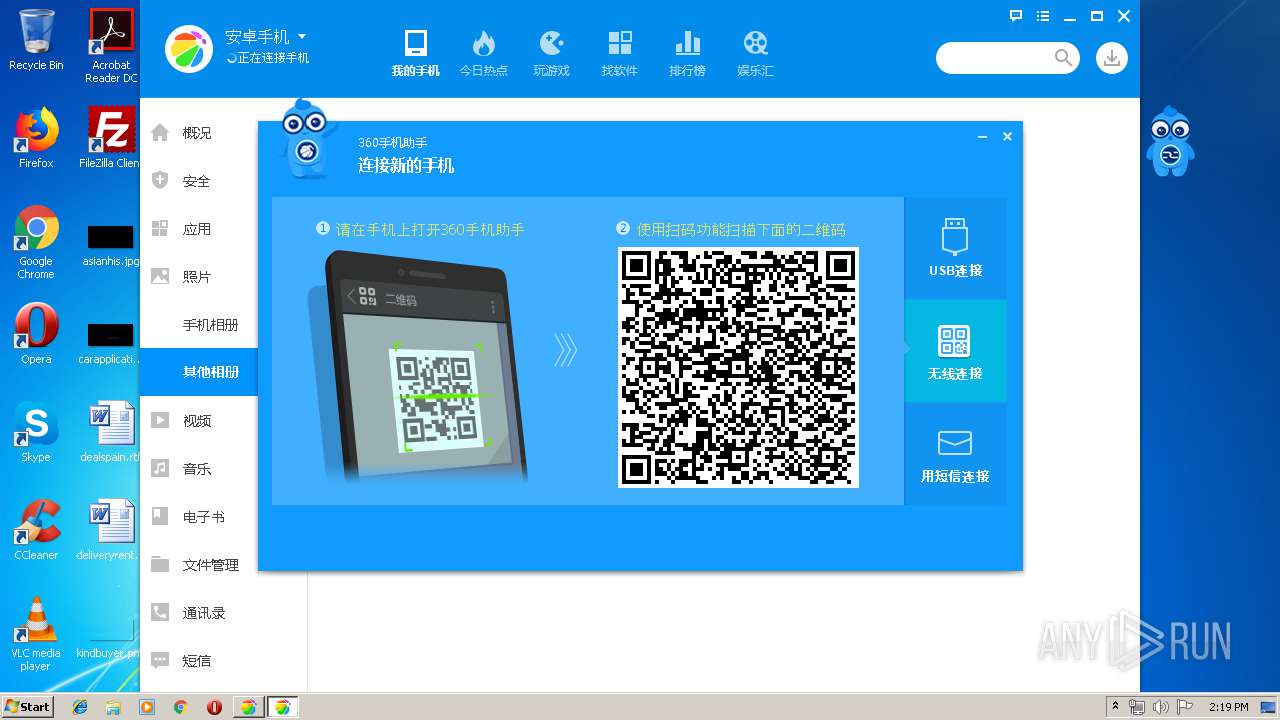The height and width of the screenshot is (720, 1280).
Task: Open the 排行榜 tab
Action: 687,53
